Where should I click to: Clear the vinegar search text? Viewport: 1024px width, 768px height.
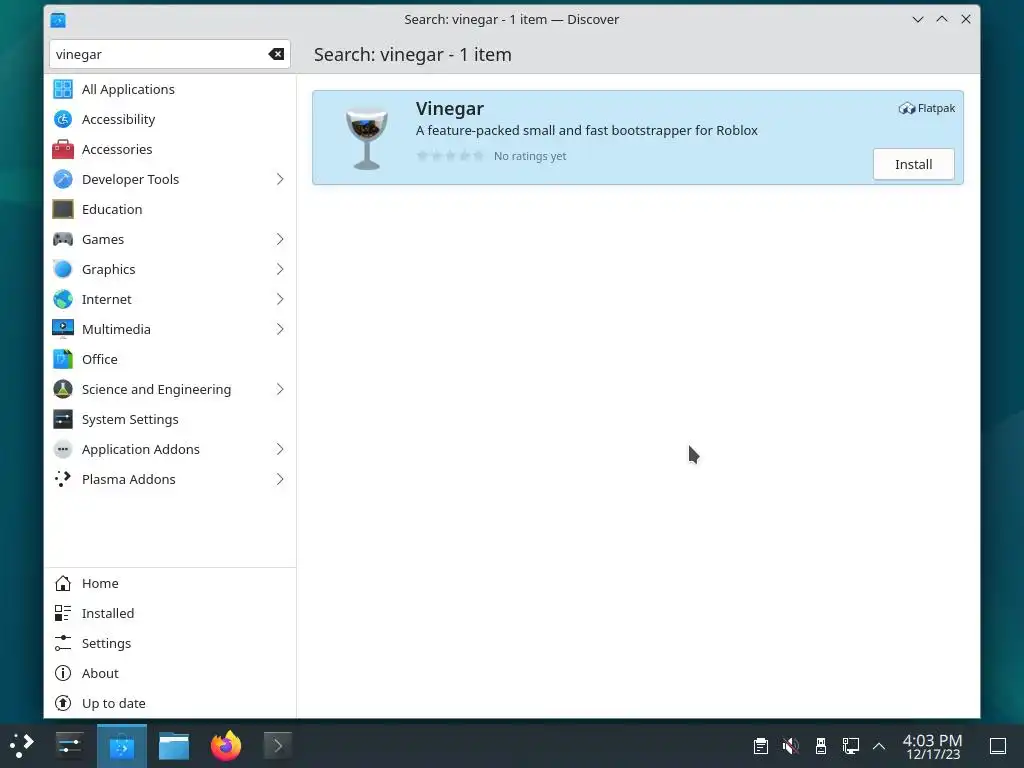coord(276,54)
